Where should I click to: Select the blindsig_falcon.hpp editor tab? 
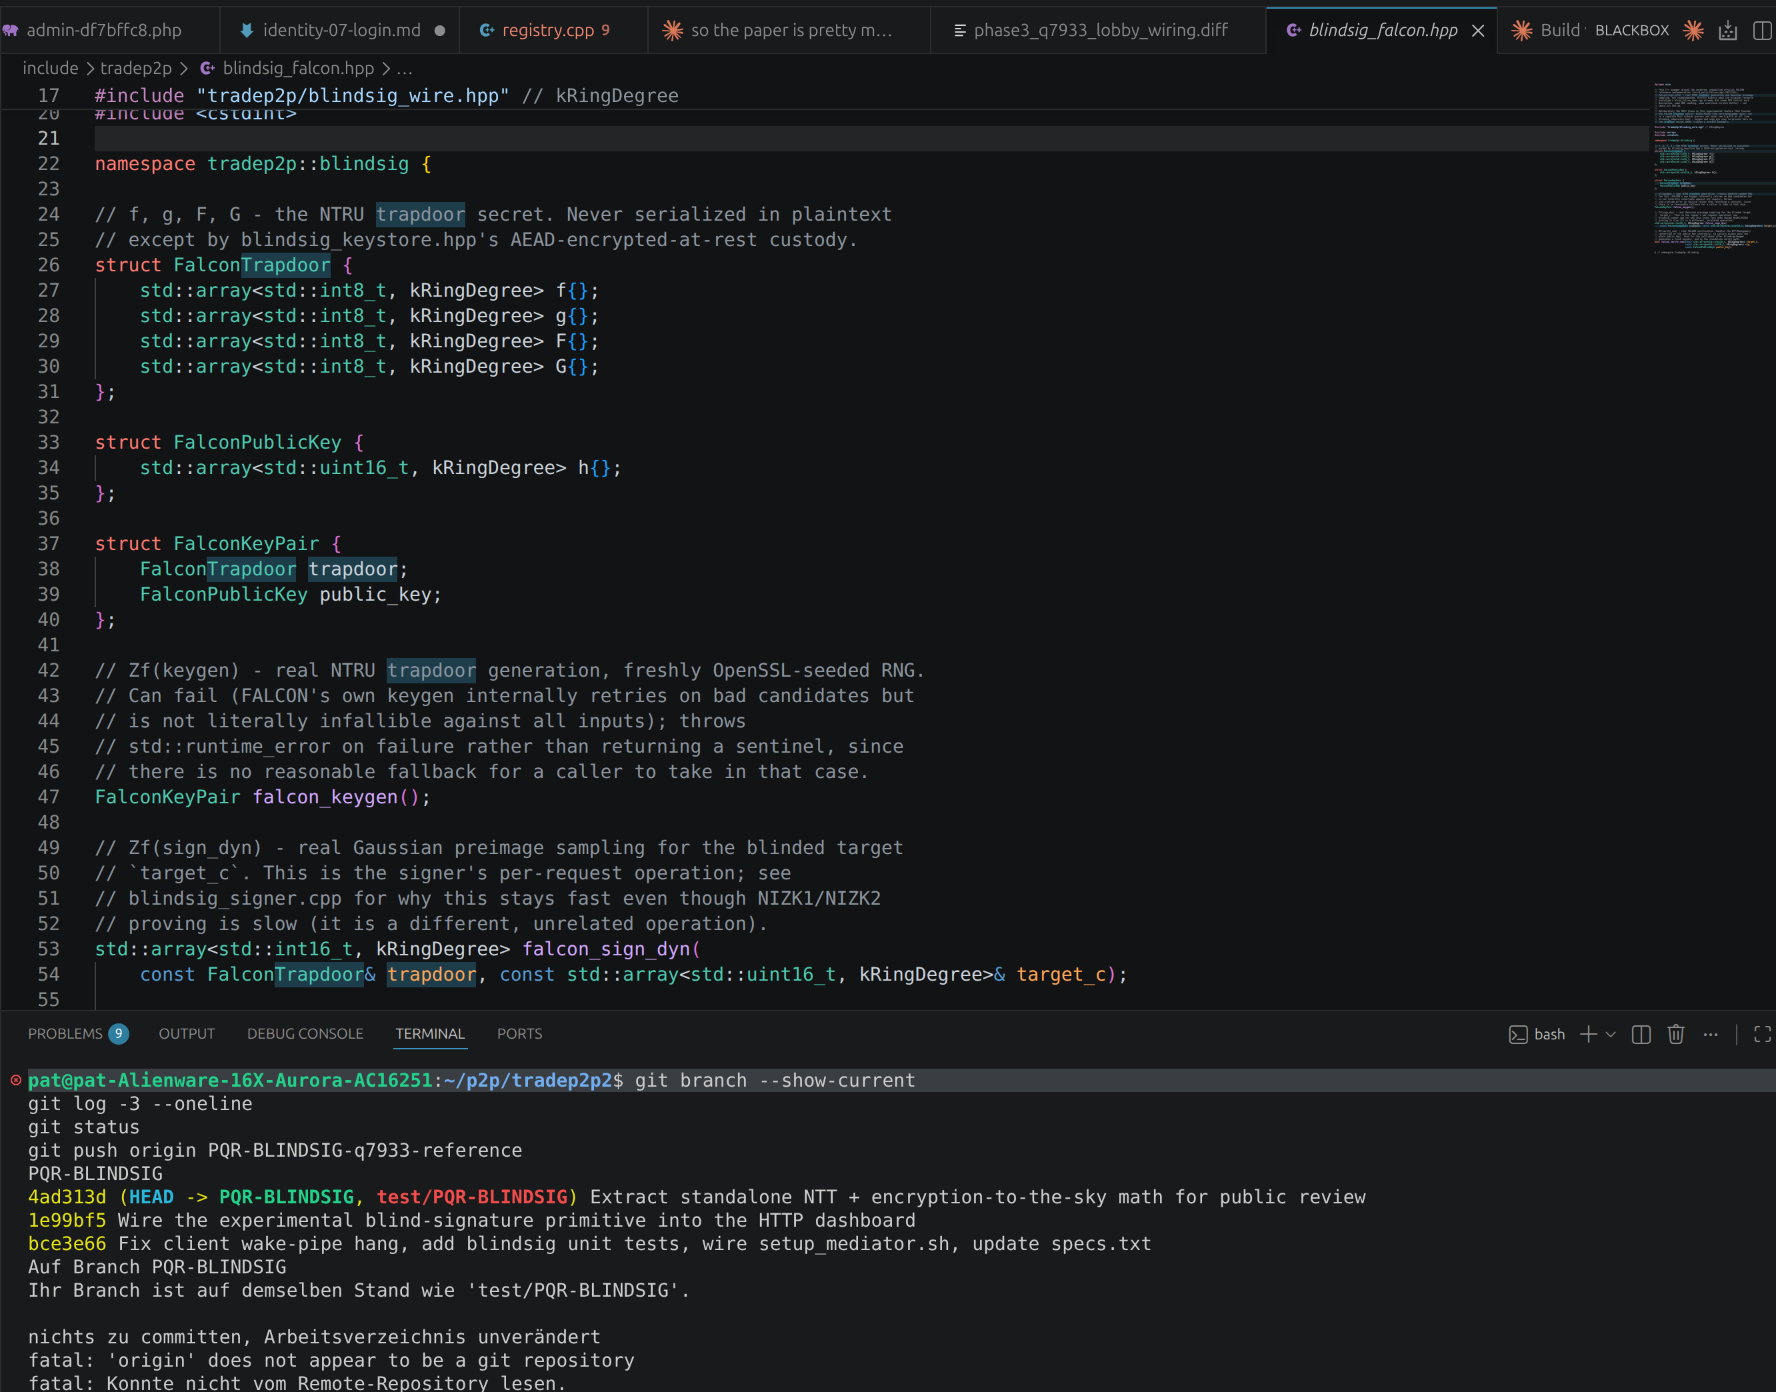click(x=1382, y=30)
